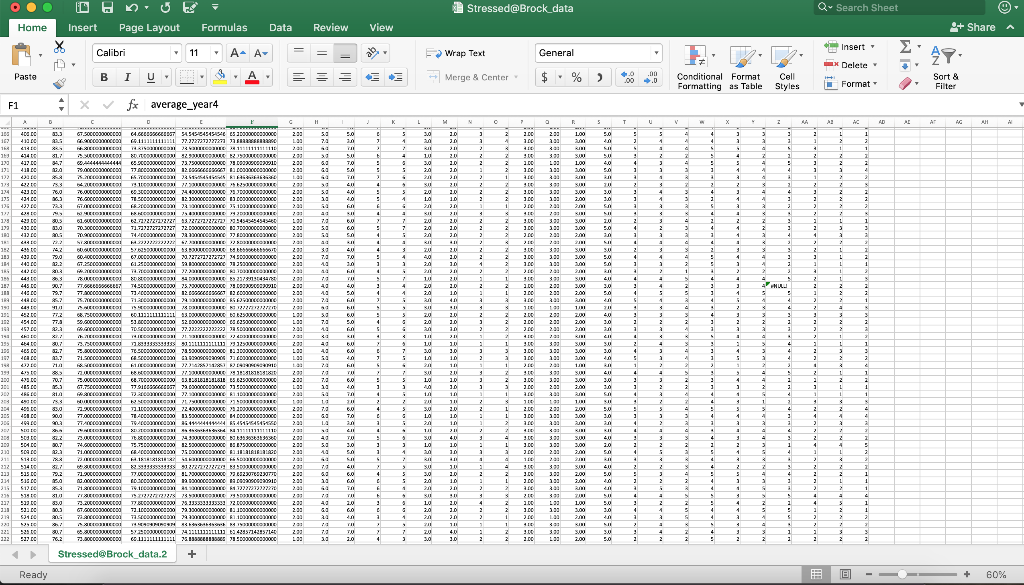Click the Format Painter brush icon
The width and height of the screenshot is (1024, 585).
(x=59, y=84)
